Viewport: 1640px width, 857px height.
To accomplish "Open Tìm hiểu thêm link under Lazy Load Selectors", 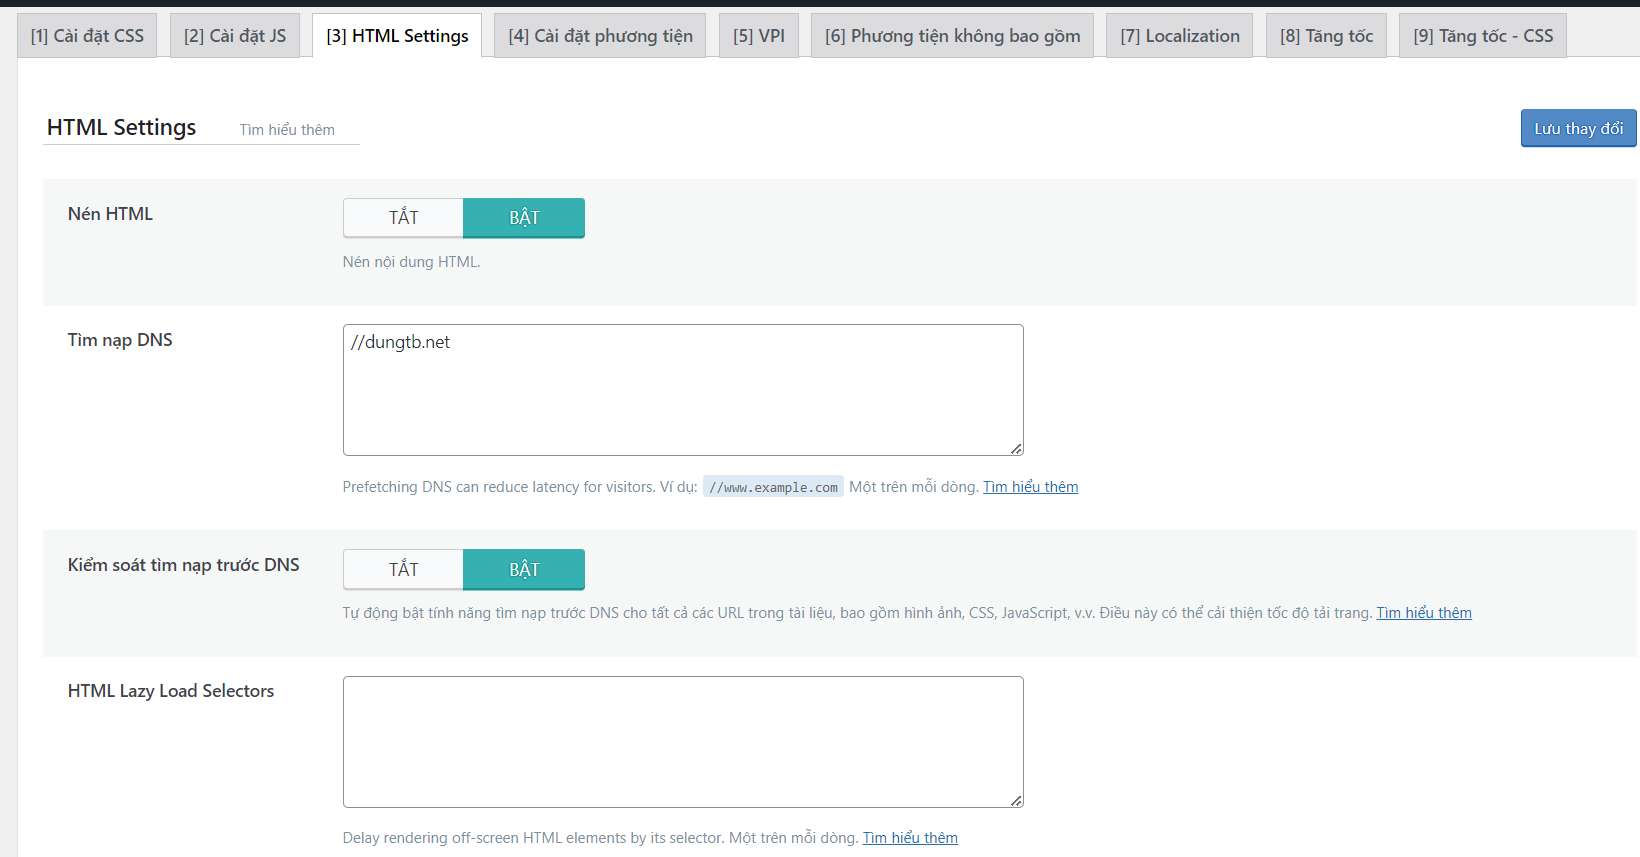I will [910, 838].
